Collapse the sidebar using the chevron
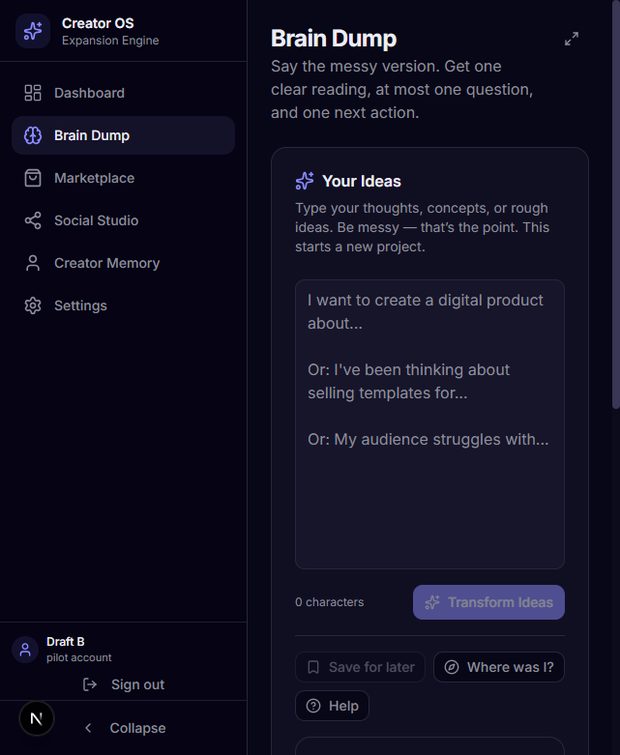620x755 pixels. pos(88,728)
